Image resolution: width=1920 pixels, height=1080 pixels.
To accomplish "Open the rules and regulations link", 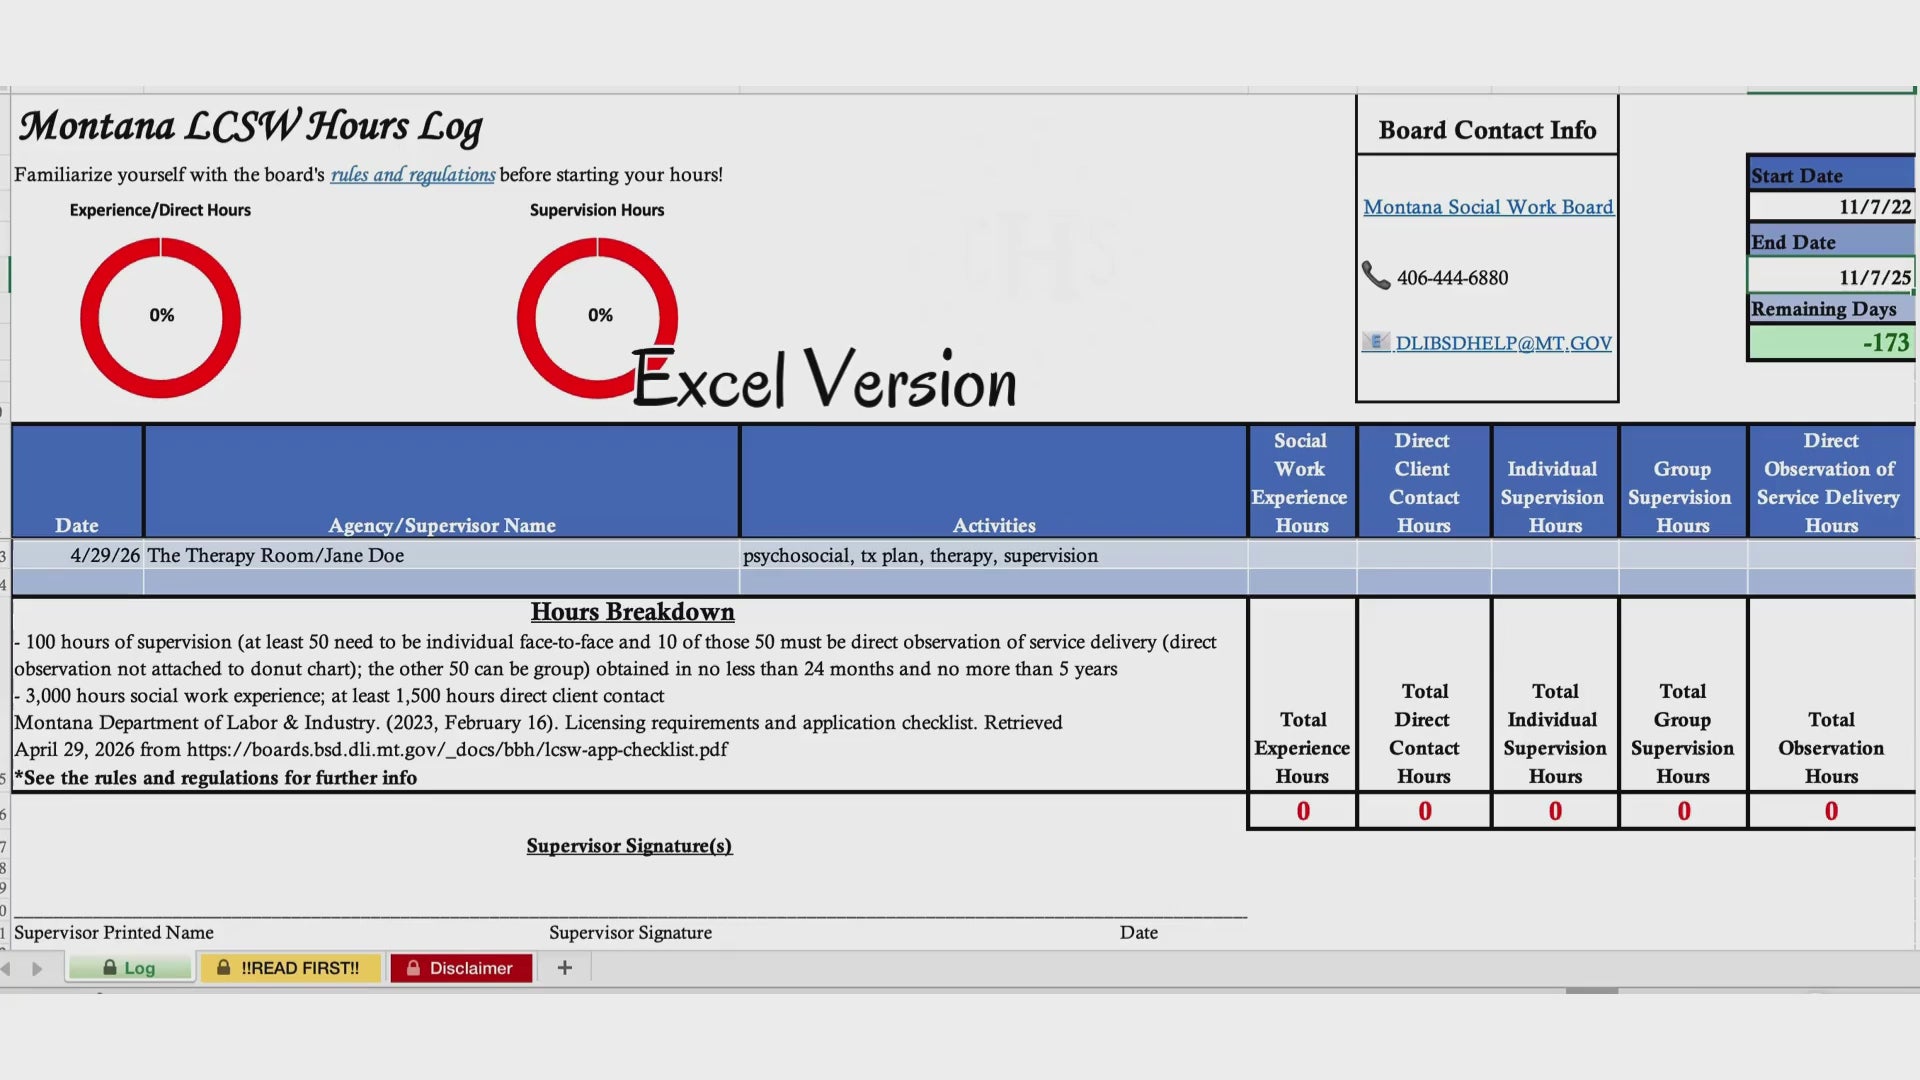I will [413, 174].
